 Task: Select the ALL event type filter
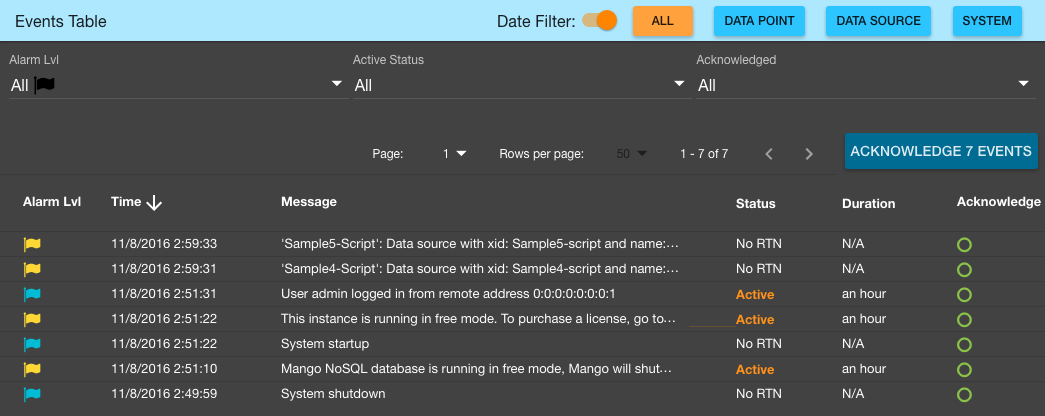pyautogui.click(x=662, y=21)
